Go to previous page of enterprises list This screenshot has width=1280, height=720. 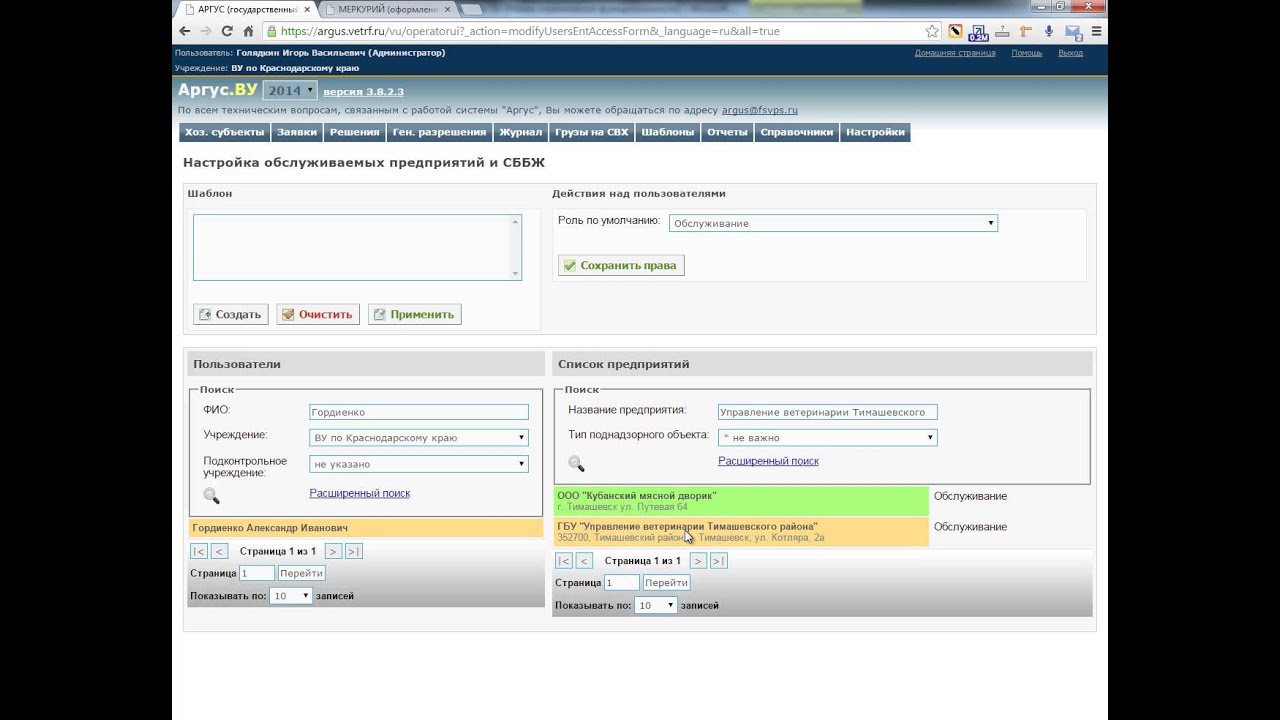coord(584,561)
